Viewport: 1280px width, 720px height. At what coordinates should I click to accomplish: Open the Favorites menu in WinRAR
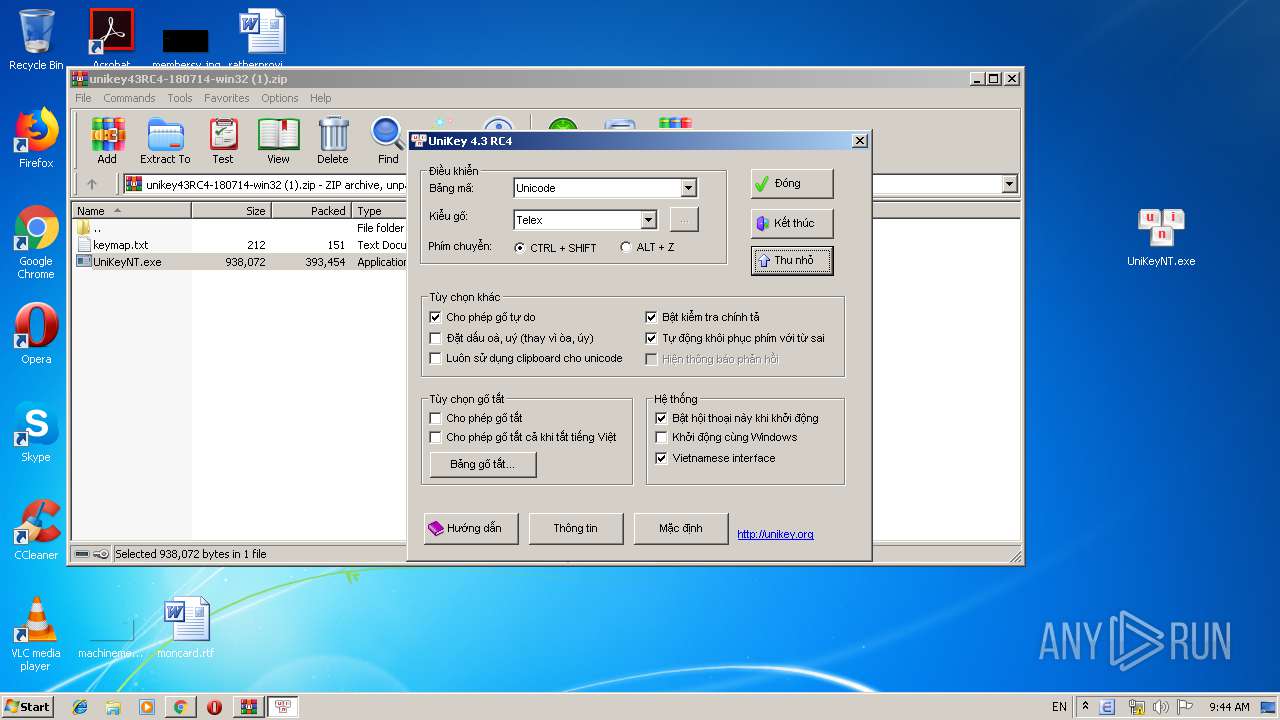[x=227, y=98]
